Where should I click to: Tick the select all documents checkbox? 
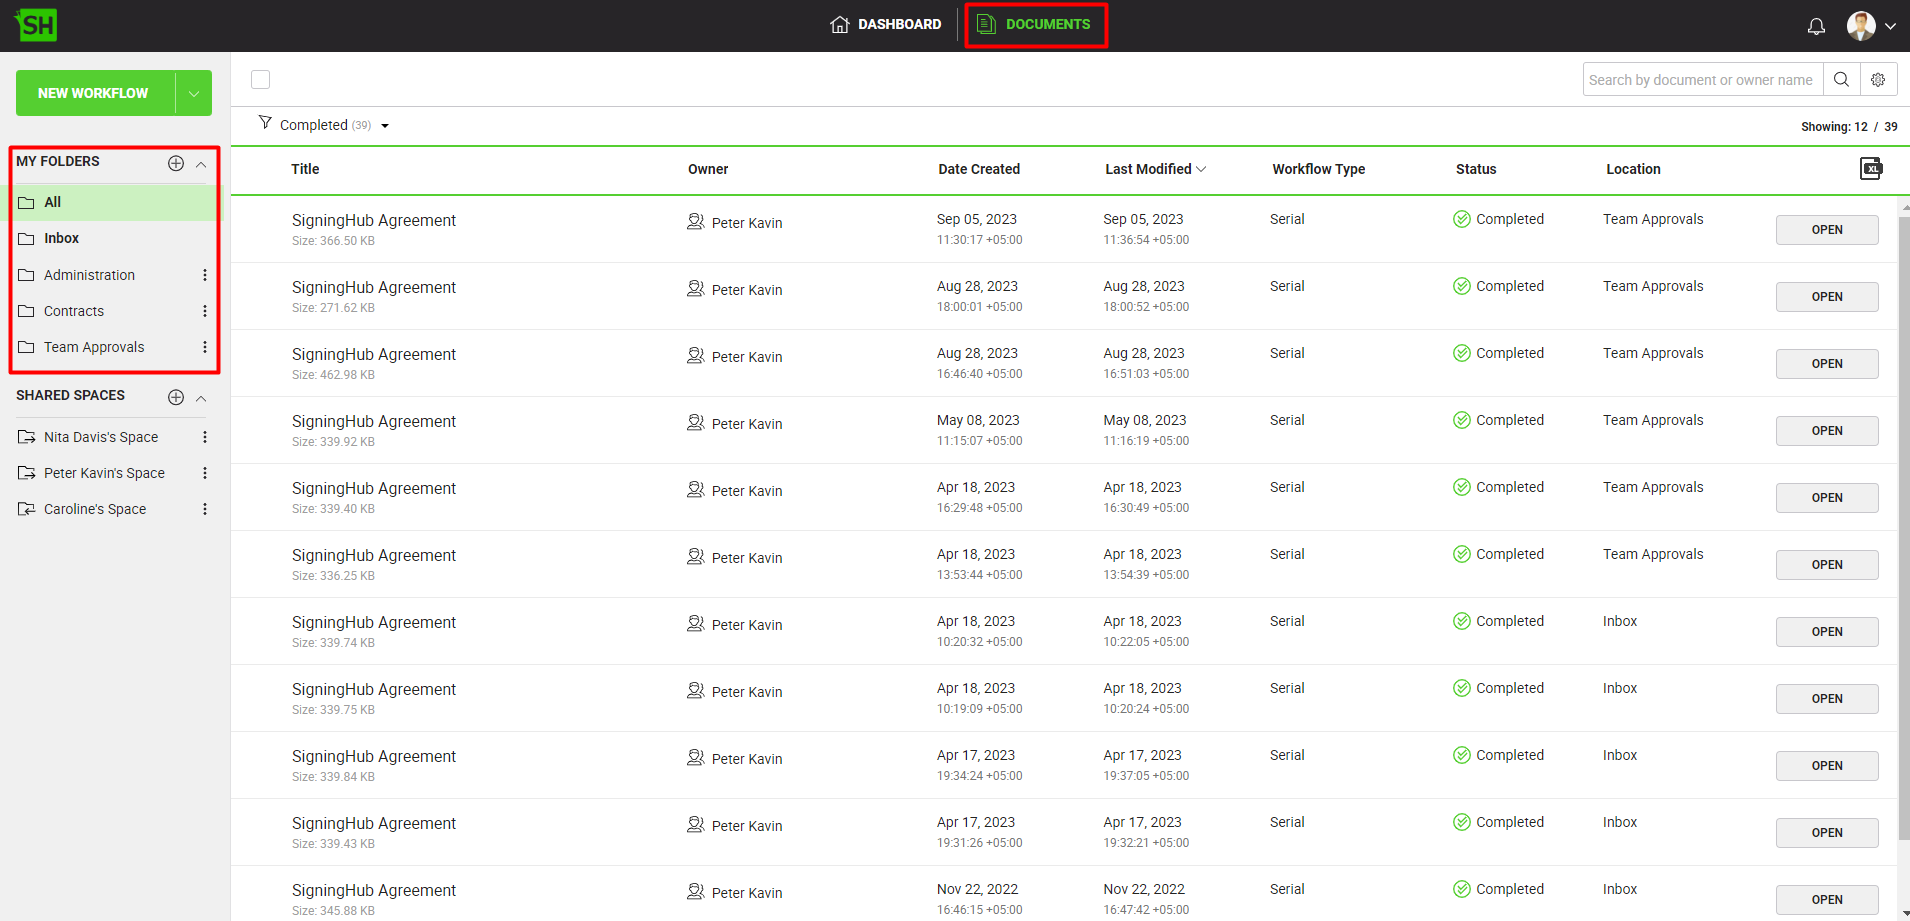pos(261,80)
